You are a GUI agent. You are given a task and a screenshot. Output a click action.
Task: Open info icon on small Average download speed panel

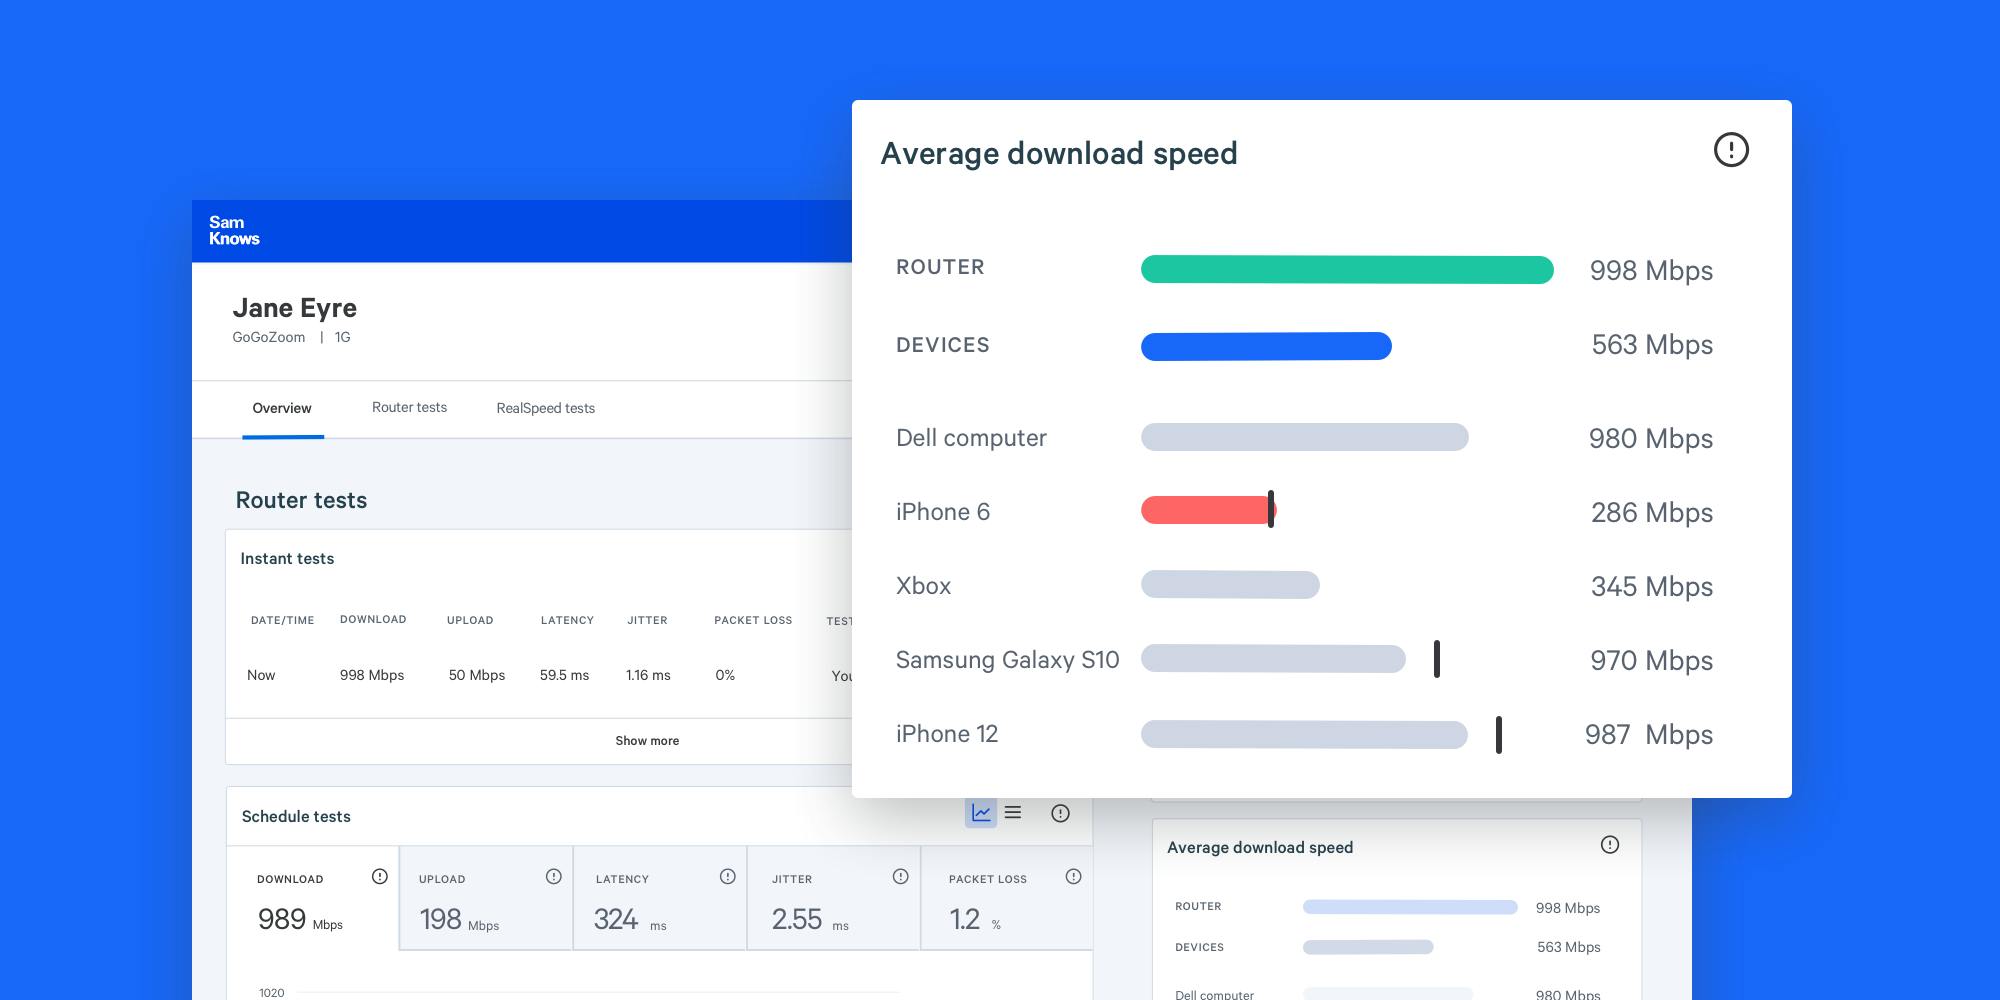1610,845
